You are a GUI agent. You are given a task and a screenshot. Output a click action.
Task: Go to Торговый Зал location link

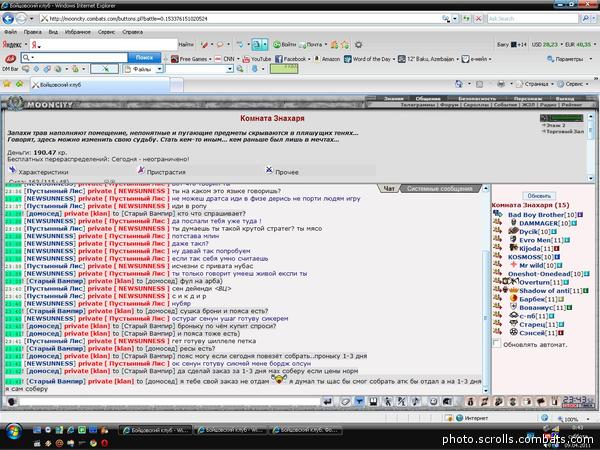[564, 131]
